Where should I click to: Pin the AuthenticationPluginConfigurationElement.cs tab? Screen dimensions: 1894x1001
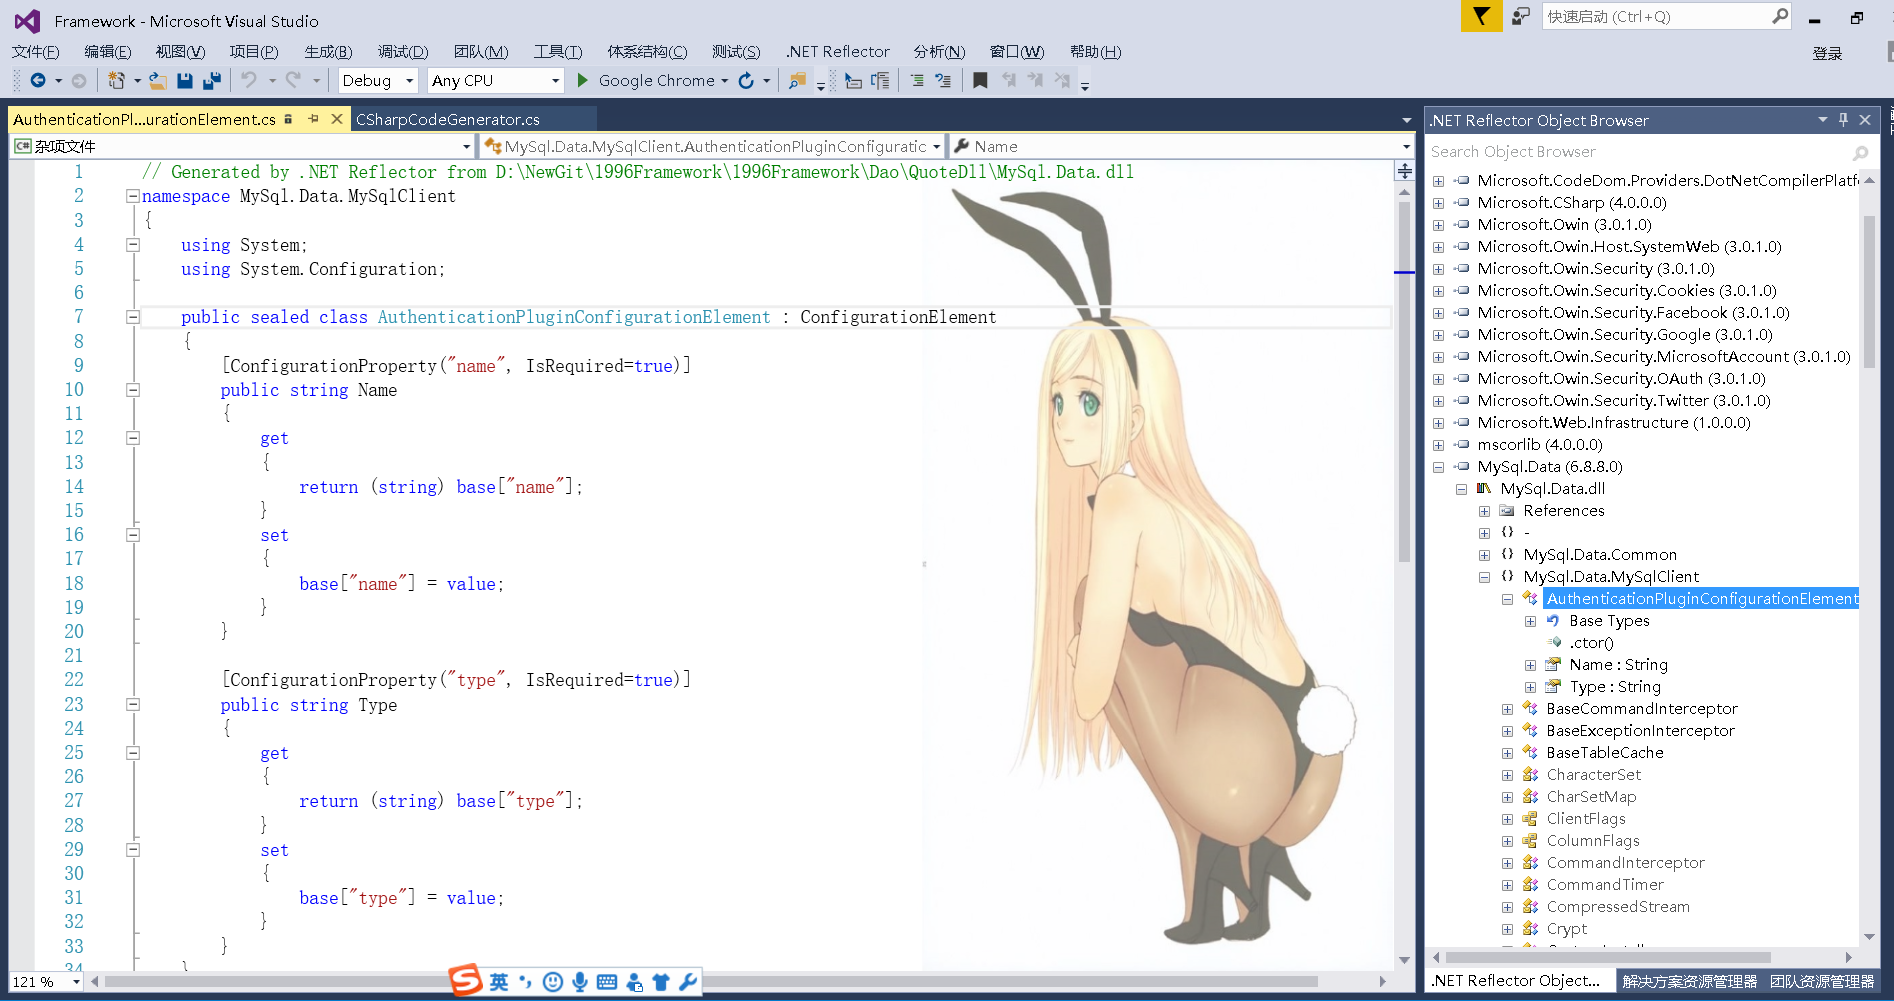click(313, 119)
